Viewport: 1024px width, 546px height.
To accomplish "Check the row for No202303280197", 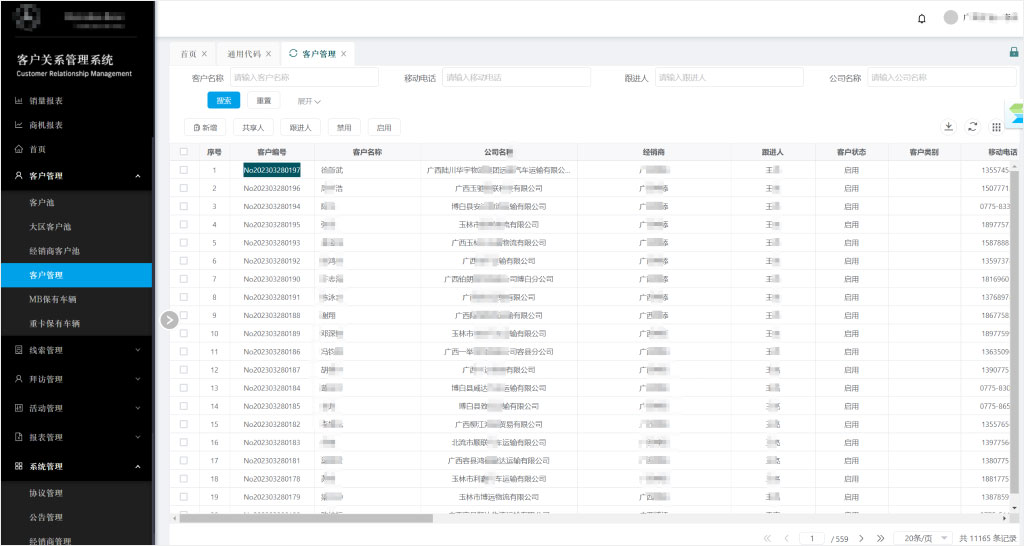I will point(184,170).
